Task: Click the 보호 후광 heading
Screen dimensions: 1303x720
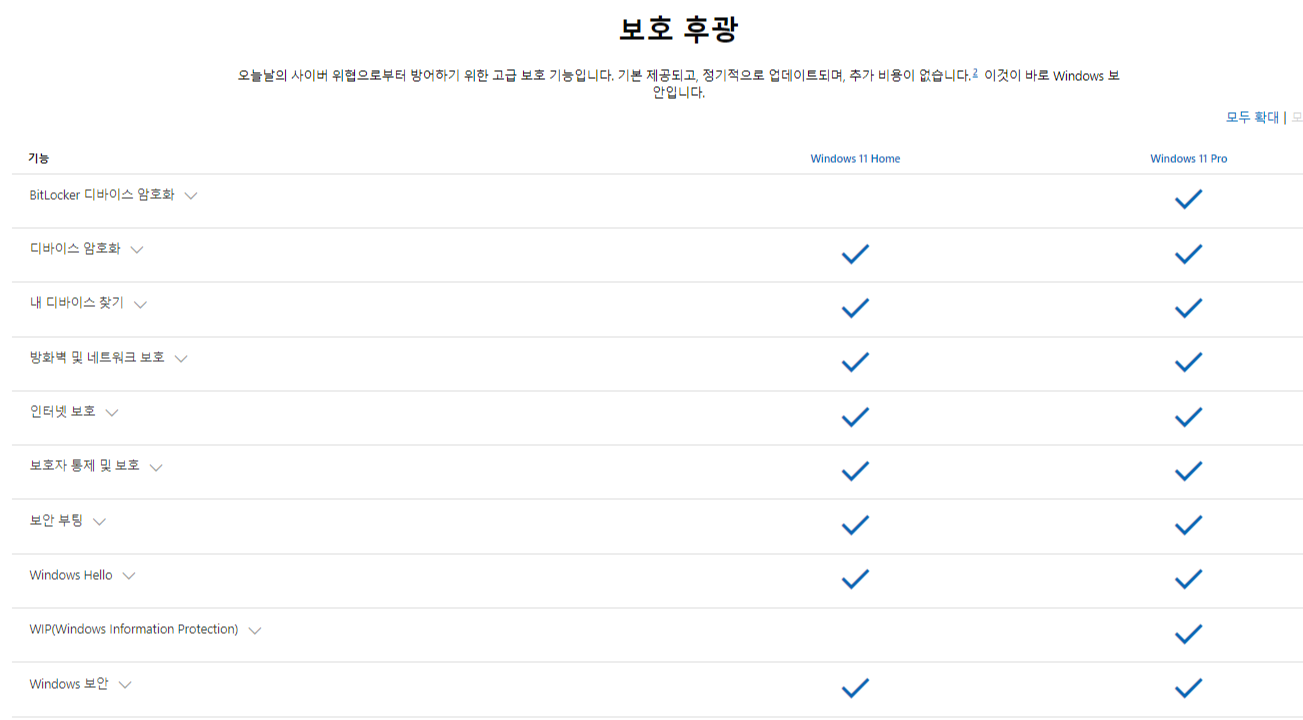Action: (678, 29)
